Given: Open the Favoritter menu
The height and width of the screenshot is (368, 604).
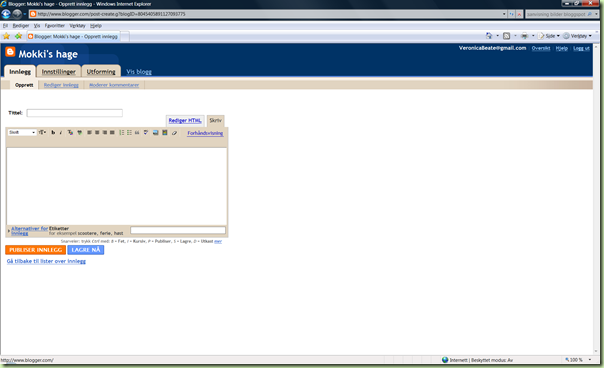Looking at the screenshot, I should (55, 26).
